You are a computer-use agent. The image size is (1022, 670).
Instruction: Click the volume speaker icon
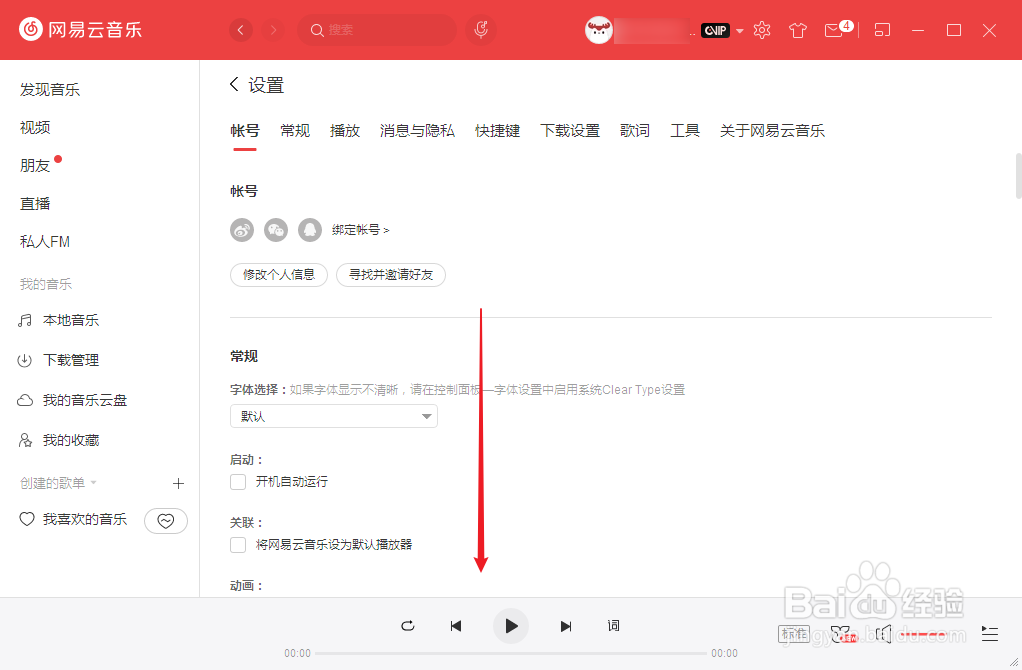pyautogui.click(x=883, y=634)
